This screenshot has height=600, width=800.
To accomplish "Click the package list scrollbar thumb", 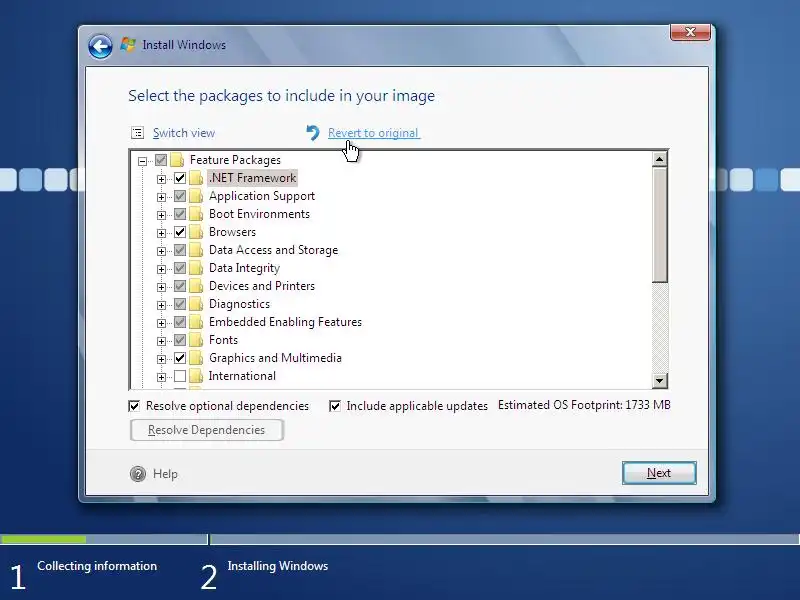I will point(659,224).
